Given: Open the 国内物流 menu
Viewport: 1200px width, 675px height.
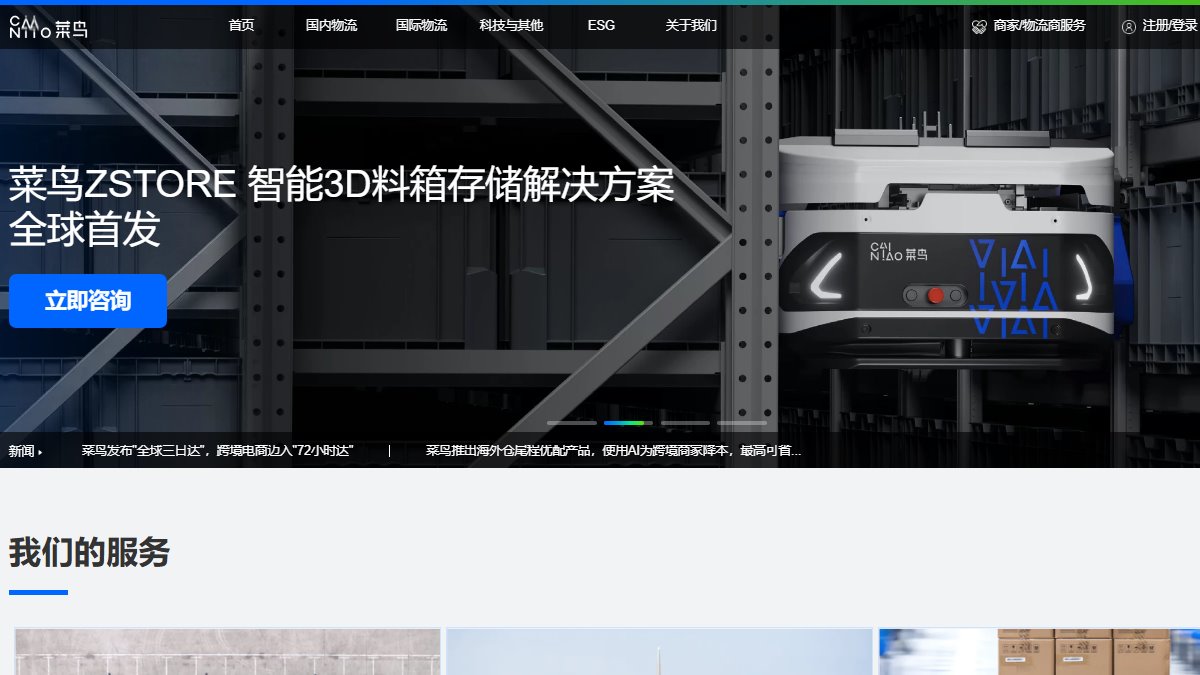Looking at the screenshot, I should pos(331,26).
